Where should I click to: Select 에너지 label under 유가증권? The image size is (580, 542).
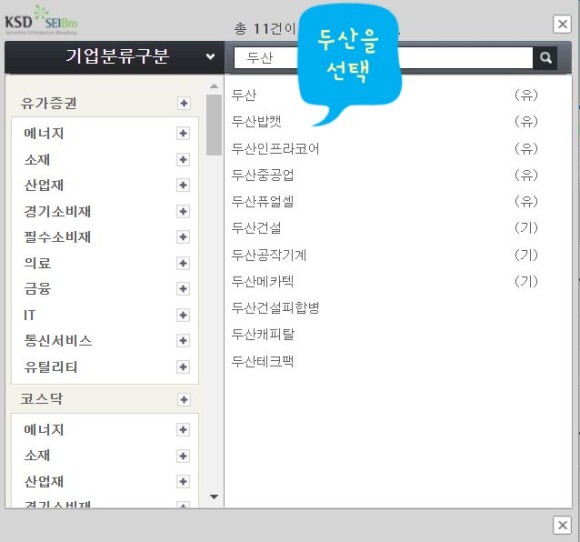(44, 134)
